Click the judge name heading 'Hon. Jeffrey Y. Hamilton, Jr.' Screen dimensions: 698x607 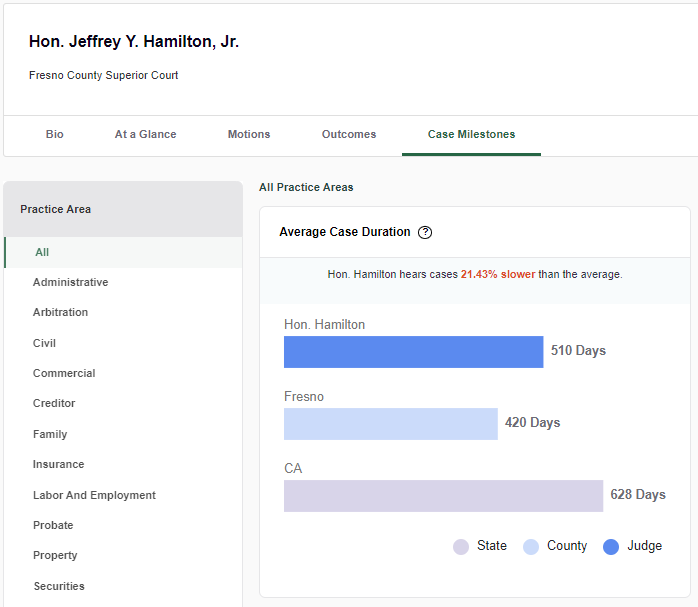[x=134, y=41]
